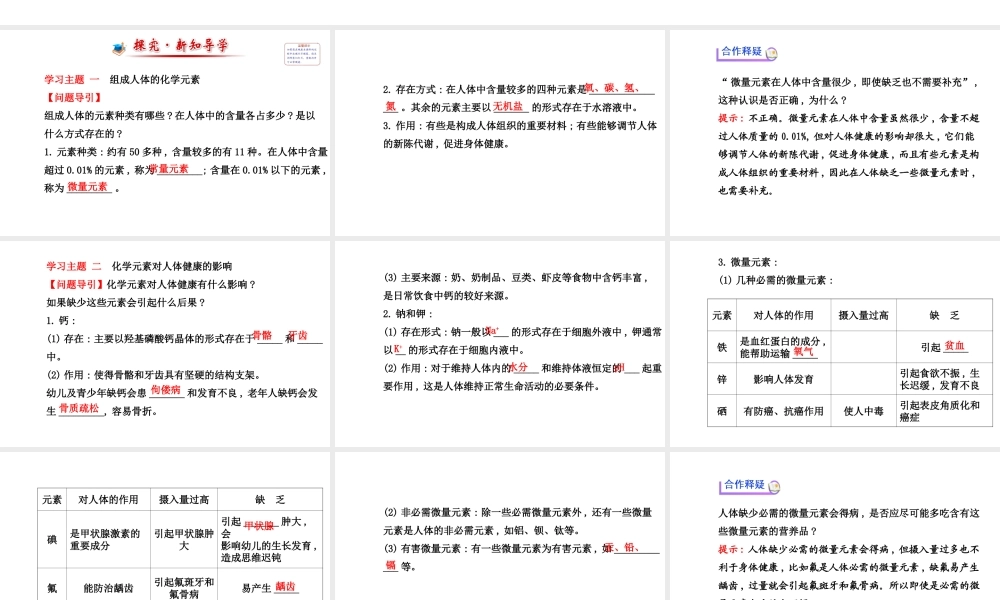Click the 碘 cell in the lower table
The width and height of the screenshot is (1000, 600).
click(52, 539)
